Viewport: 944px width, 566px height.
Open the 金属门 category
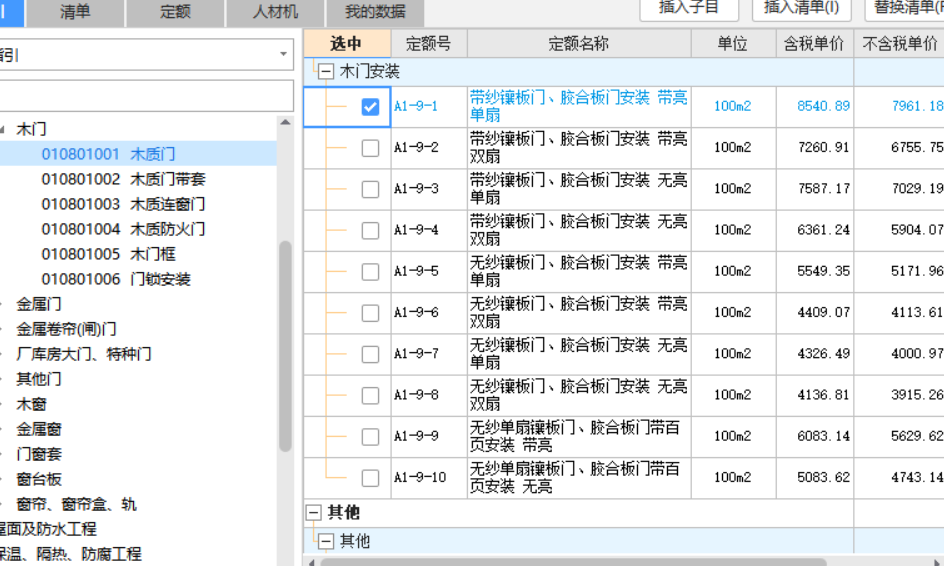click(39, 304)
